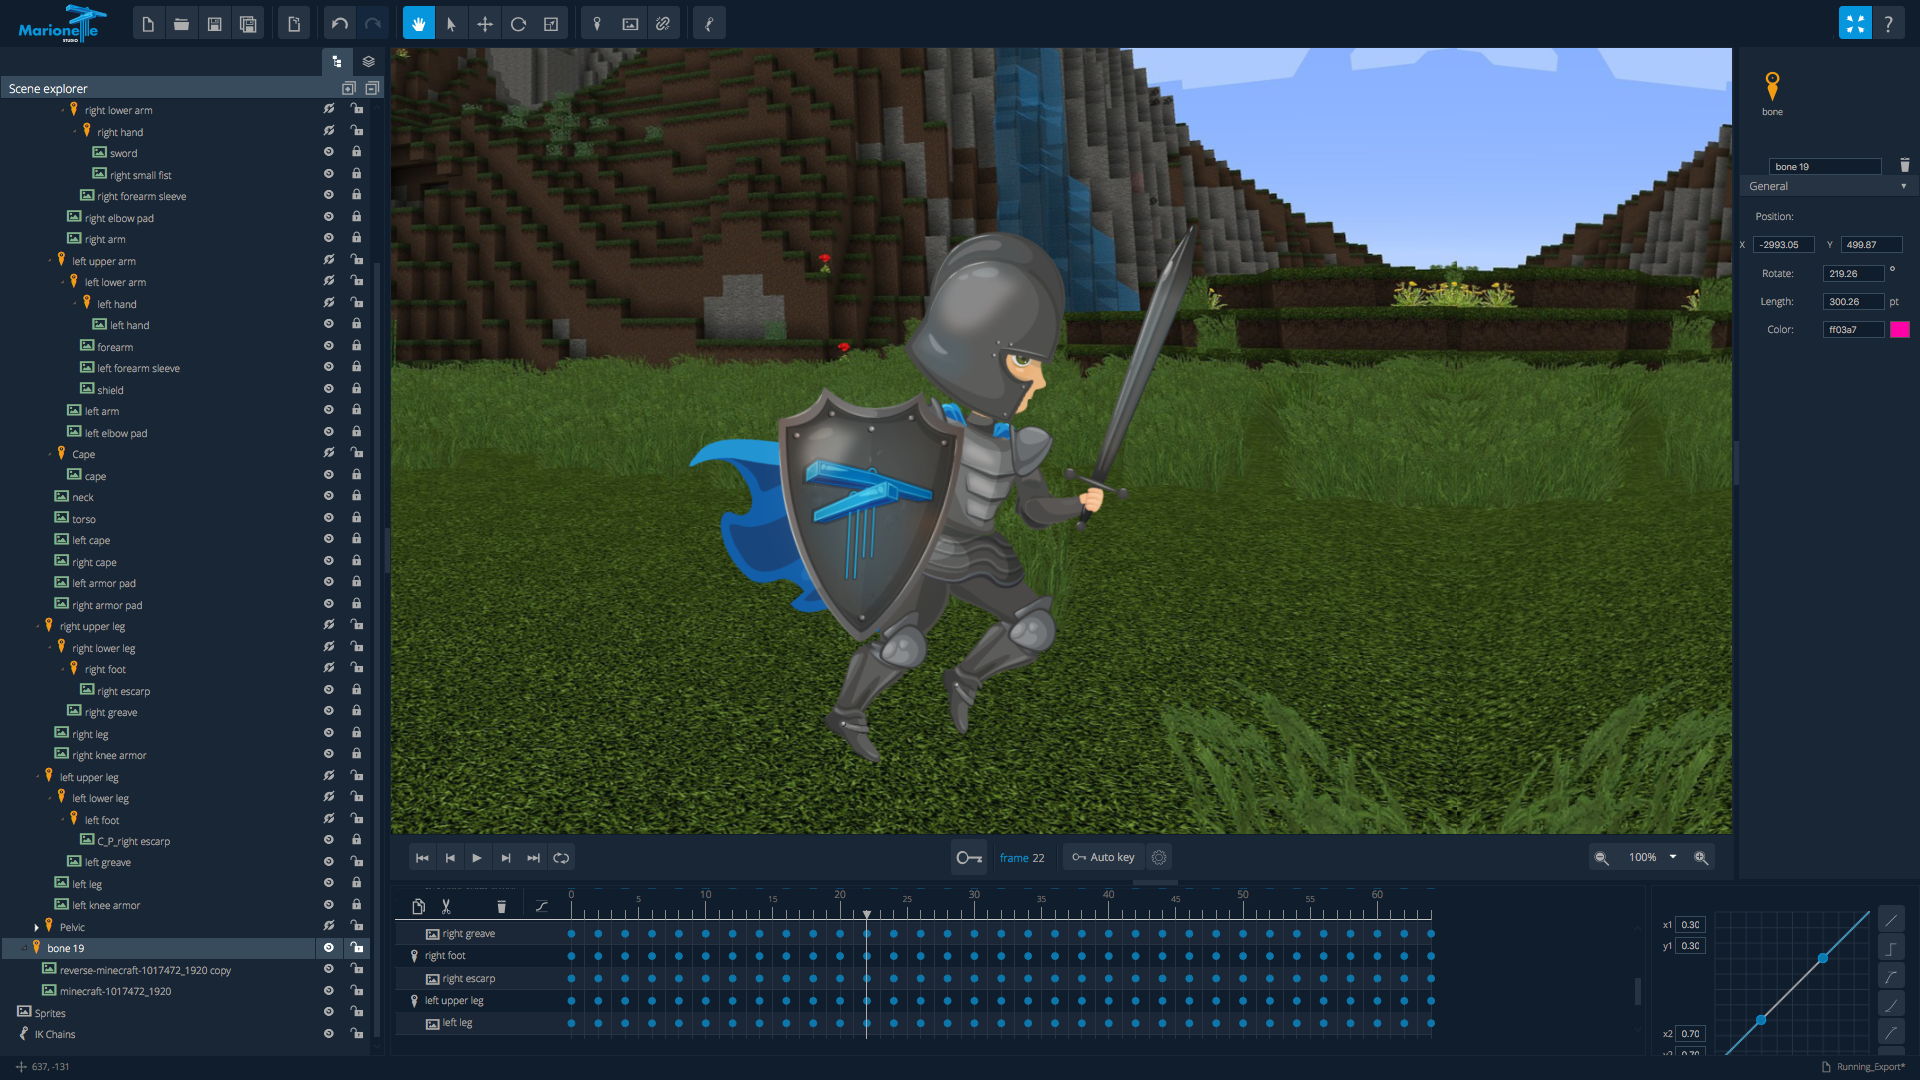This screenshot has height=1080, width=1920.
Task: Copy keyframes in timeline
Action: pos(418,907)
